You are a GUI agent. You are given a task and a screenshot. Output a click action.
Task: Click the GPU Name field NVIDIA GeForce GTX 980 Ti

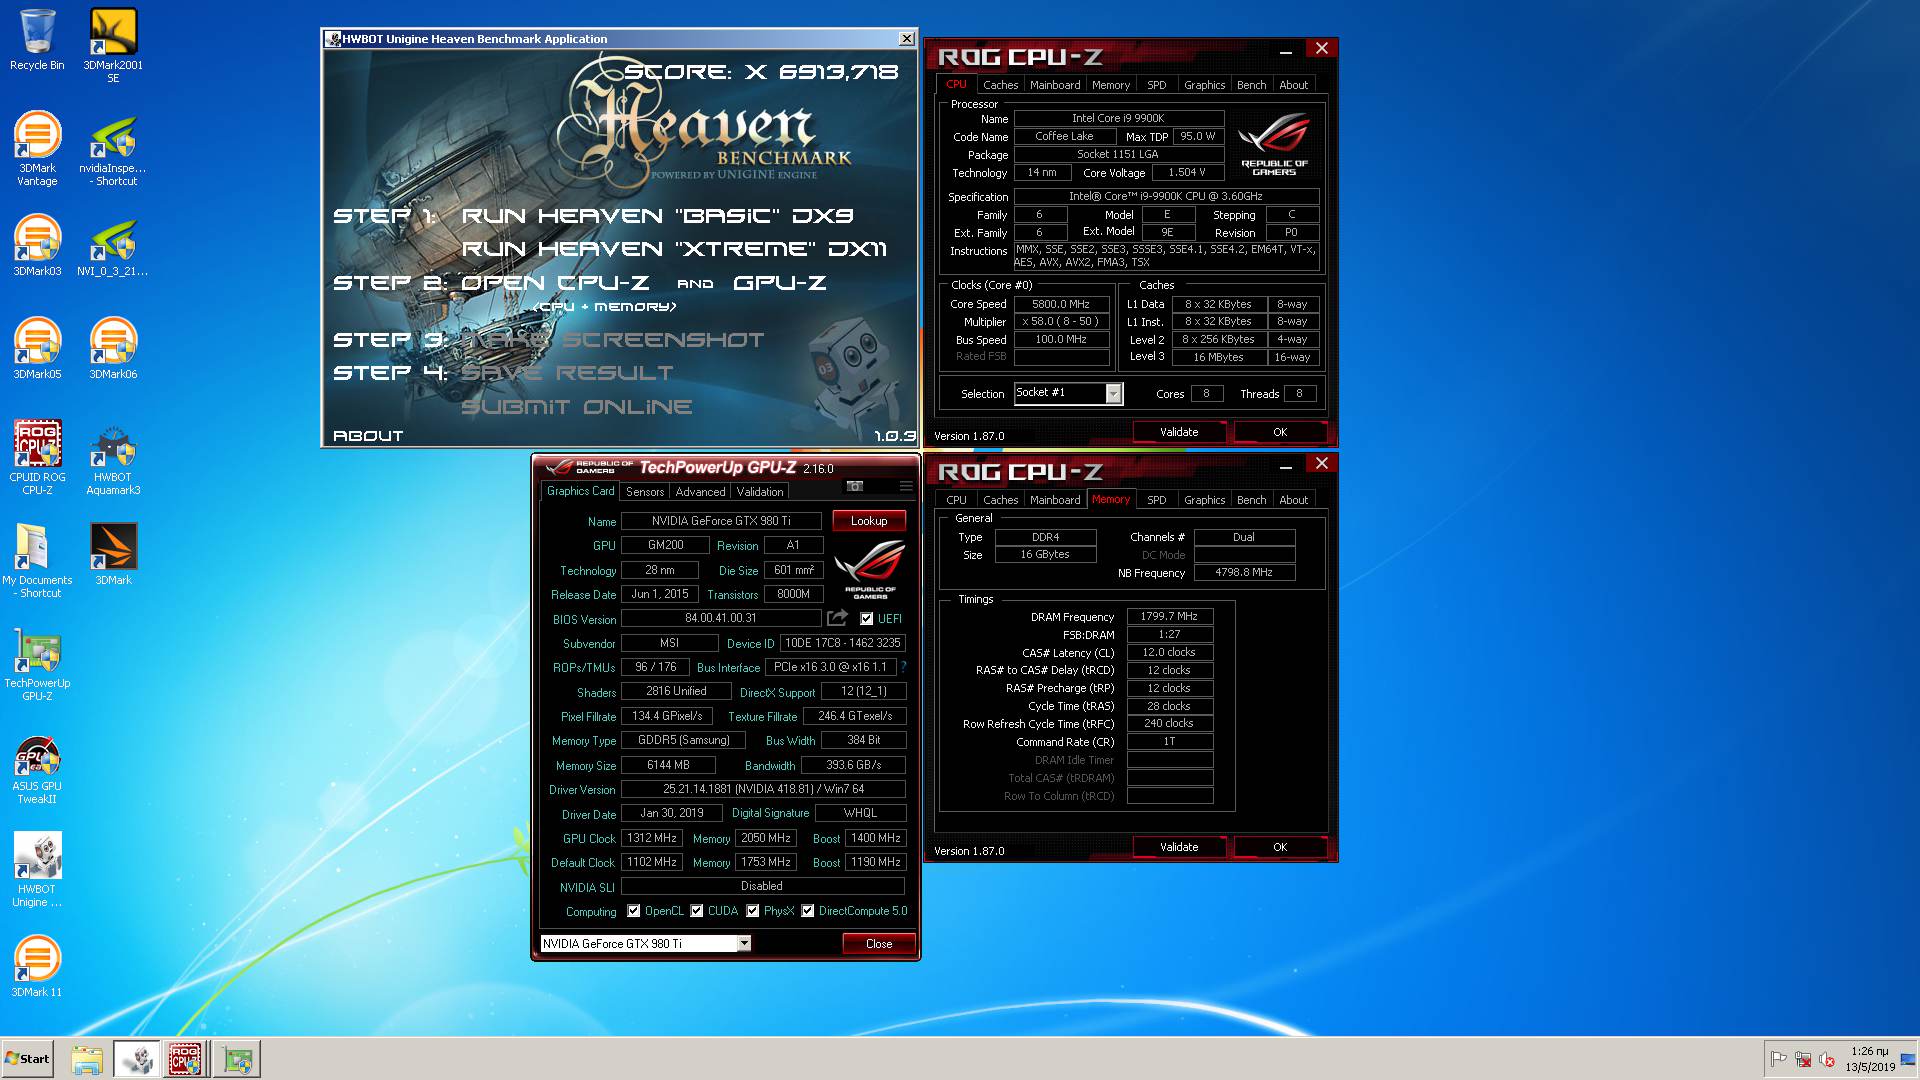pos(721,521)
